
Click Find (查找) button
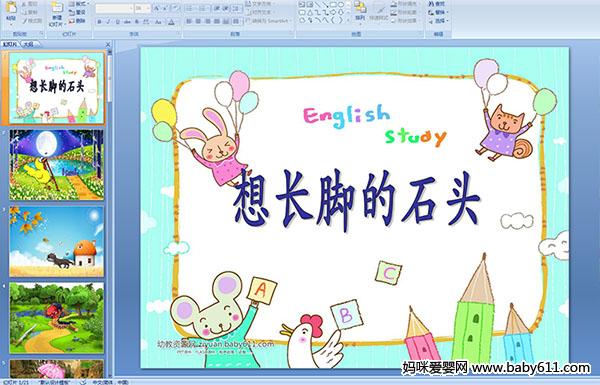[x=437, y=4]
